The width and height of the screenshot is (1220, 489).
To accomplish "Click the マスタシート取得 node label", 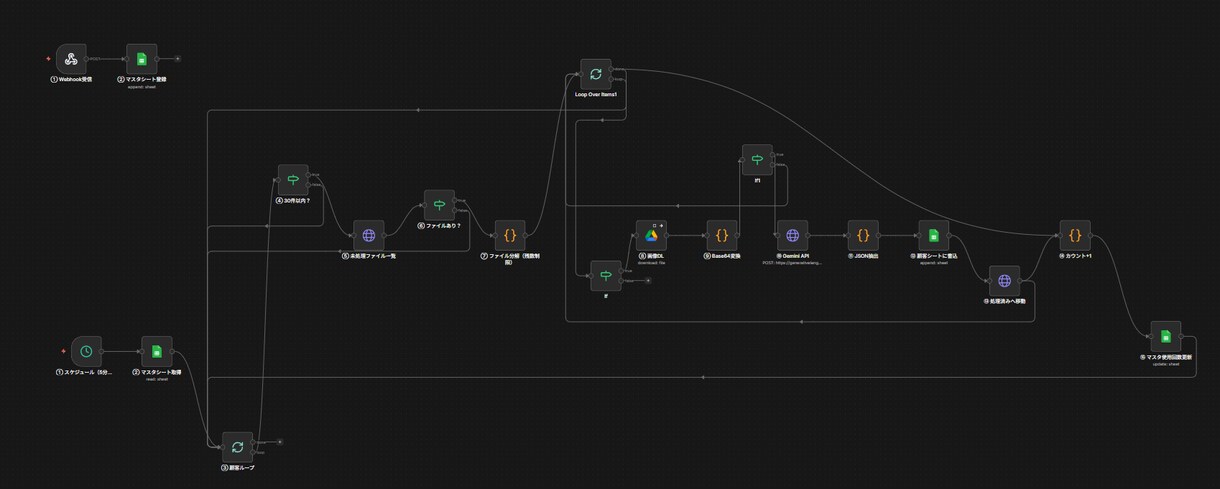I will [157, 372].
